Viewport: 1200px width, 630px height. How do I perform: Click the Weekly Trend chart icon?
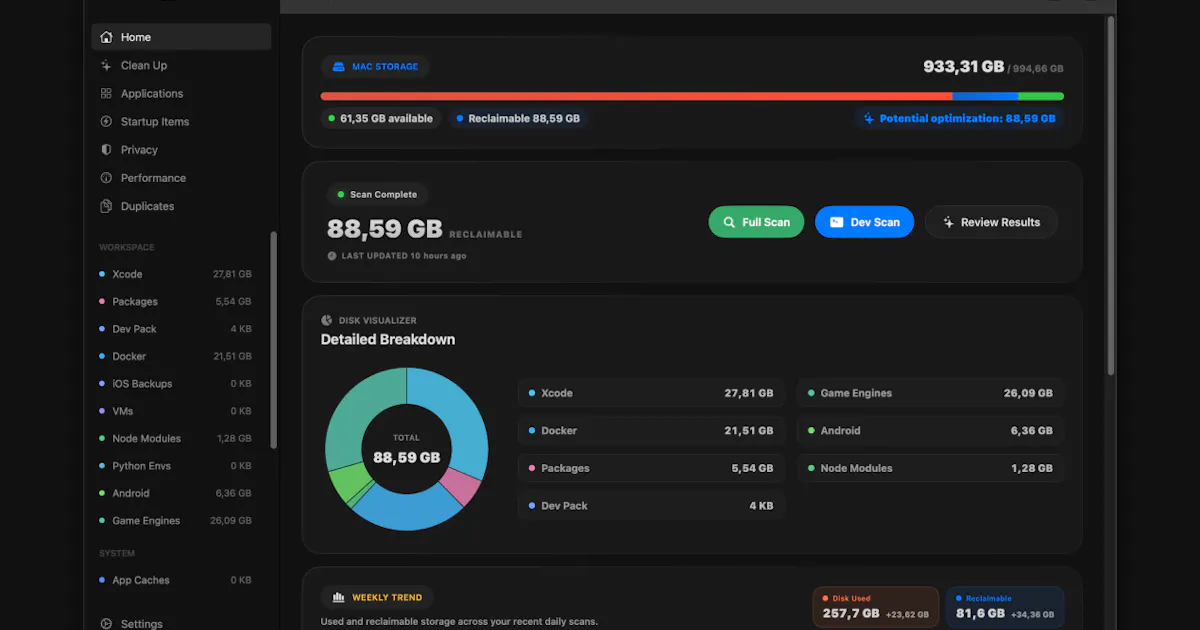tap(338, 597)
